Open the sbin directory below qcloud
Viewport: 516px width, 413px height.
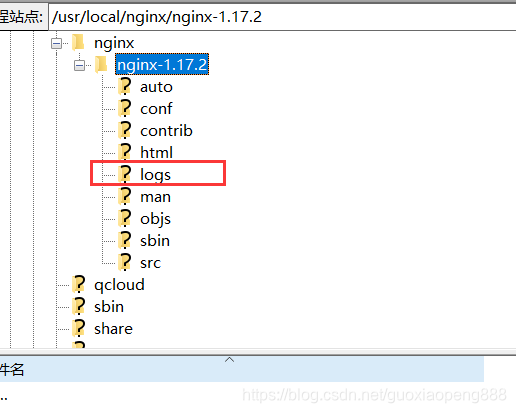pyautogui.click(x=109, y=307)
